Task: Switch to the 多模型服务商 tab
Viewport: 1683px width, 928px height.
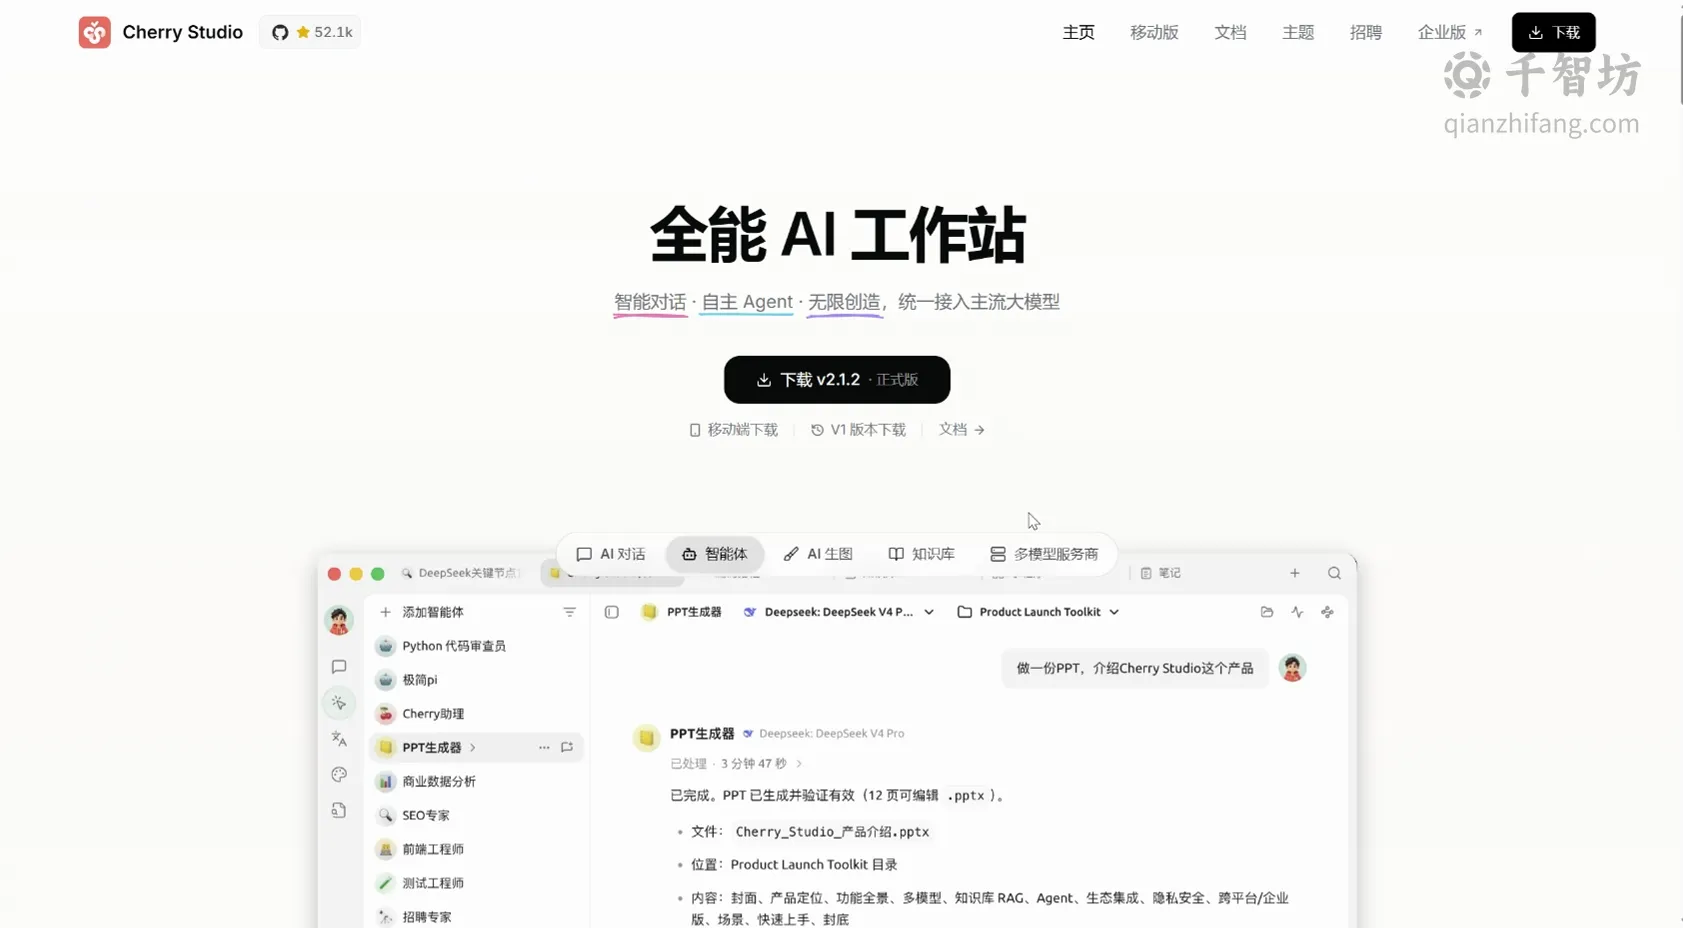Action: pyautogui.click(x=1044, y=554)
